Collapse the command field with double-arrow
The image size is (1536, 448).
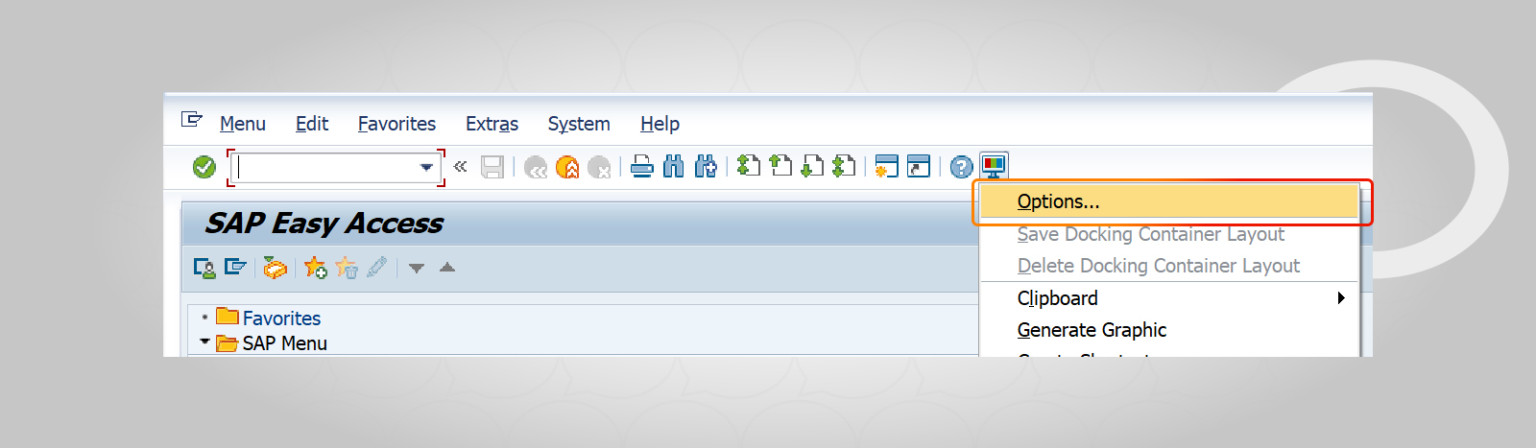460,166
